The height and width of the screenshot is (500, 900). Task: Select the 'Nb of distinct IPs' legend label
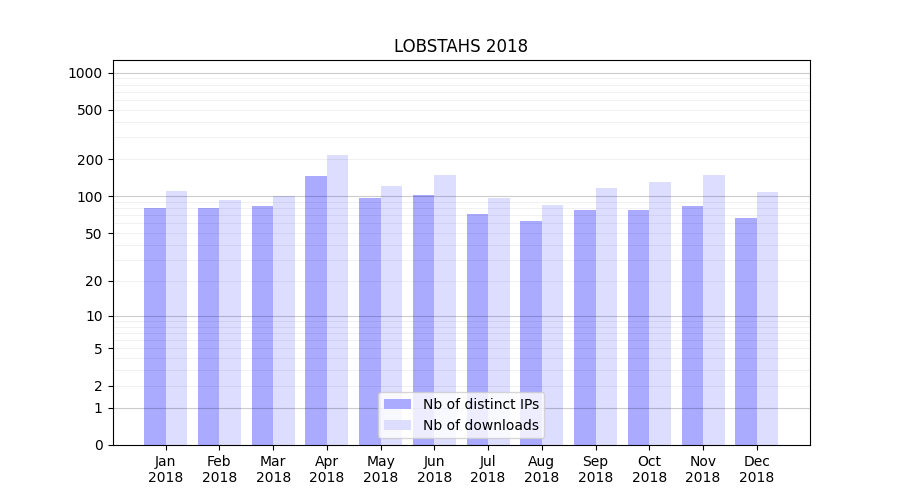480,404
